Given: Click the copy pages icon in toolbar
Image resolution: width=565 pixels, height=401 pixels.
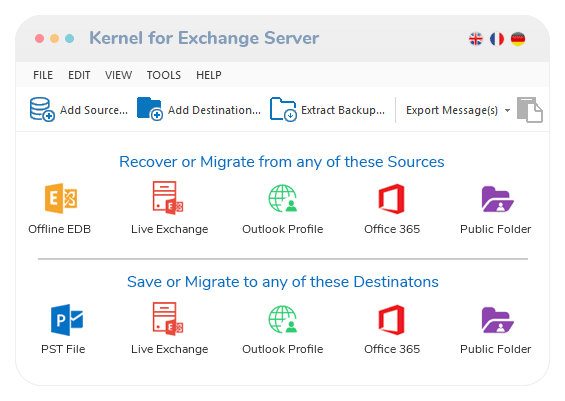Looking at the screenshot, I should click(530, 110).
